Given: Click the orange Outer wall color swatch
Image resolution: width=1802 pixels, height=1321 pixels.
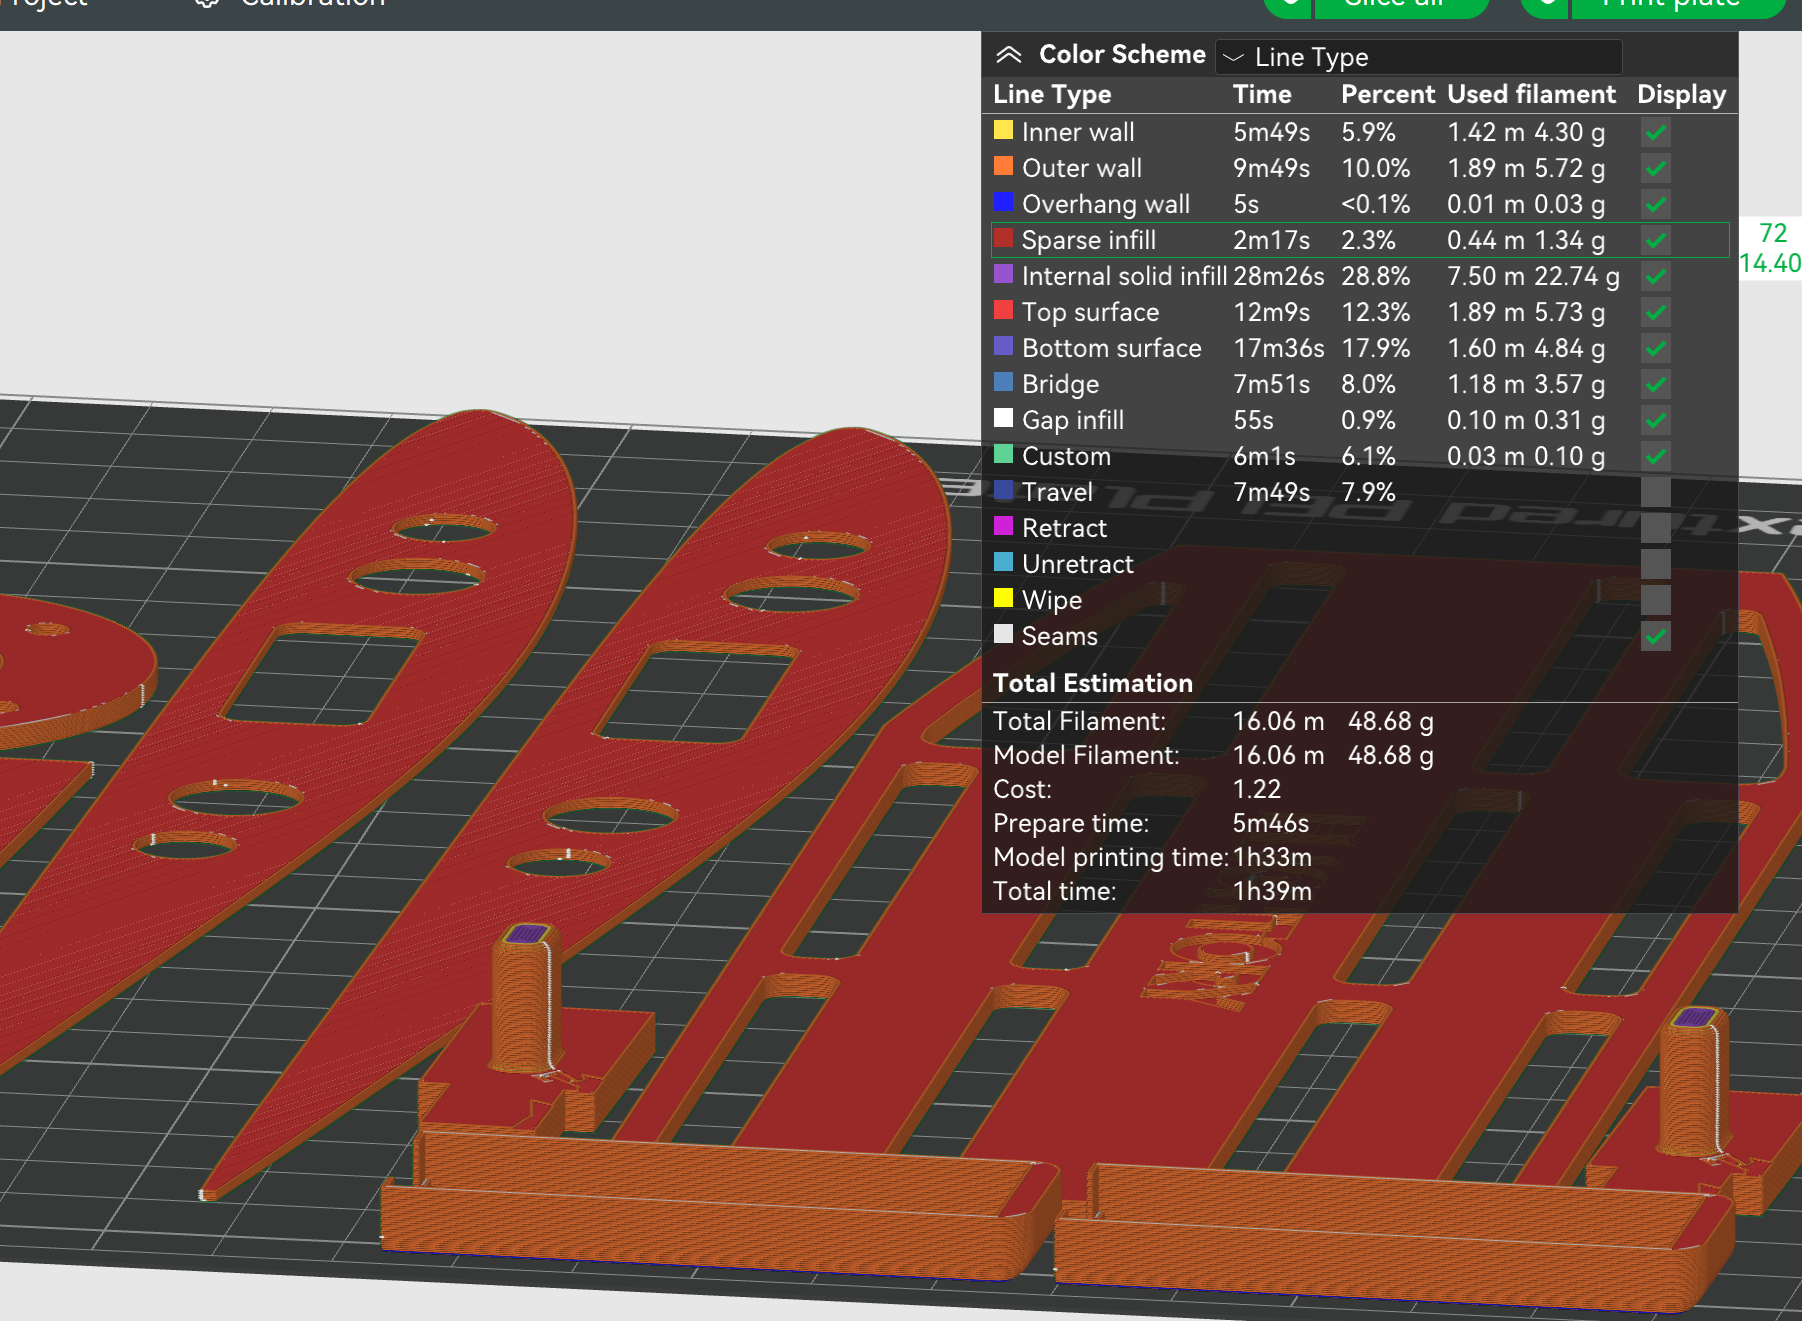Looking at the screenshot, I should (1003, 166).
